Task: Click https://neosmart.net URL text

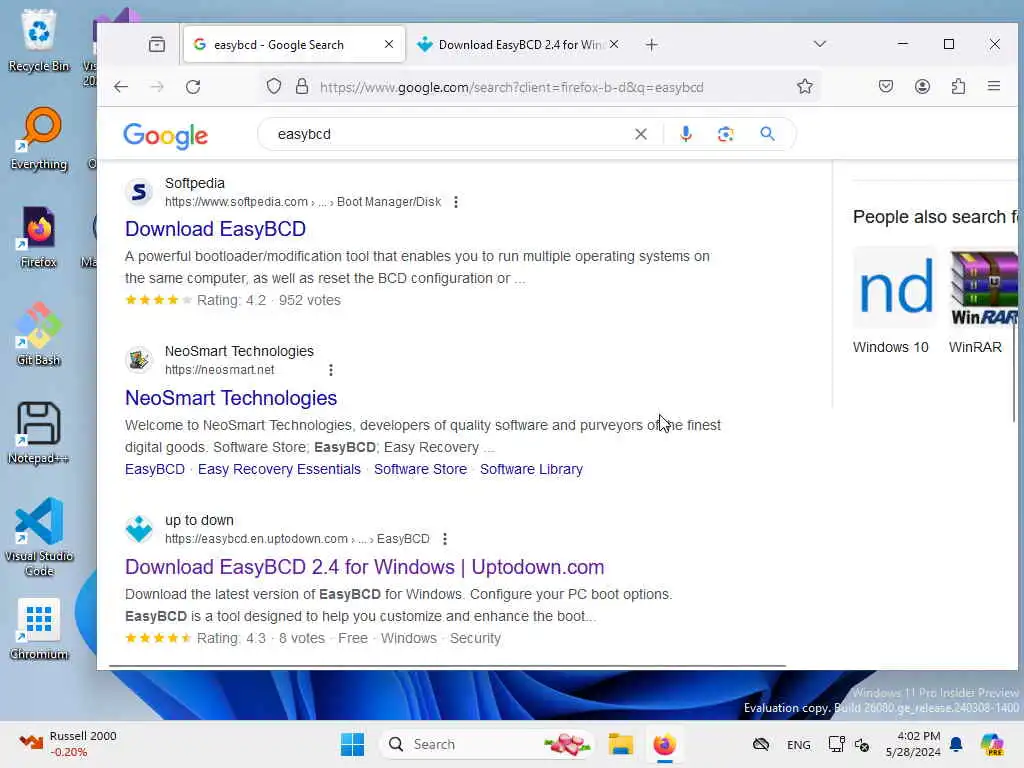Action: point(219,370)
